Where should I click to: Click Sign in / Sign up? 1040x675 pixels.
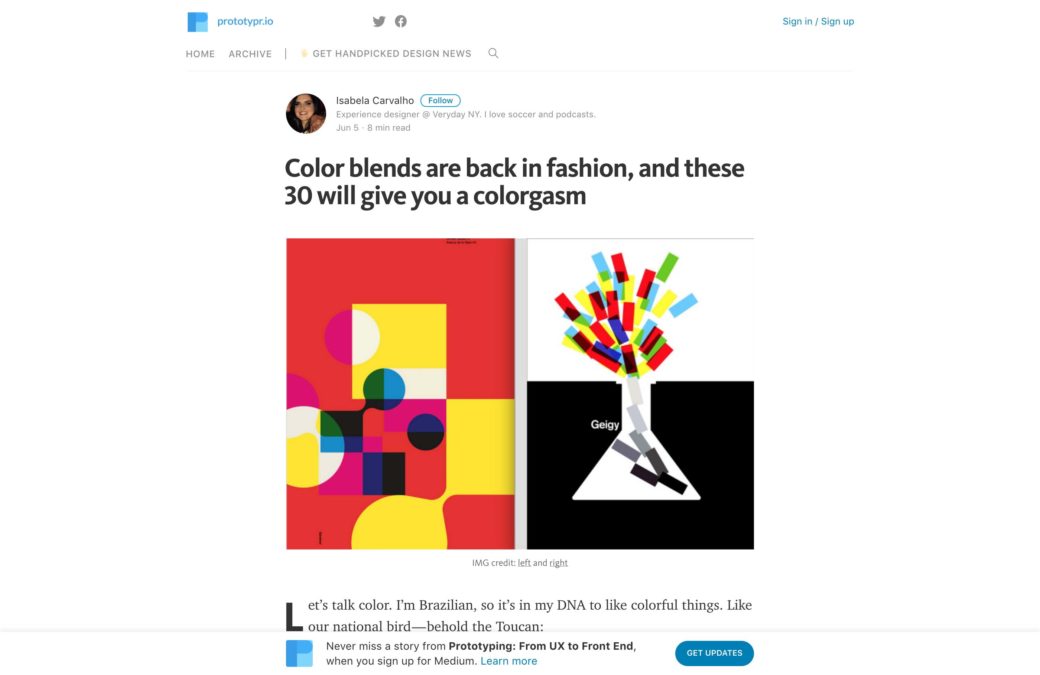pos(818,21)
